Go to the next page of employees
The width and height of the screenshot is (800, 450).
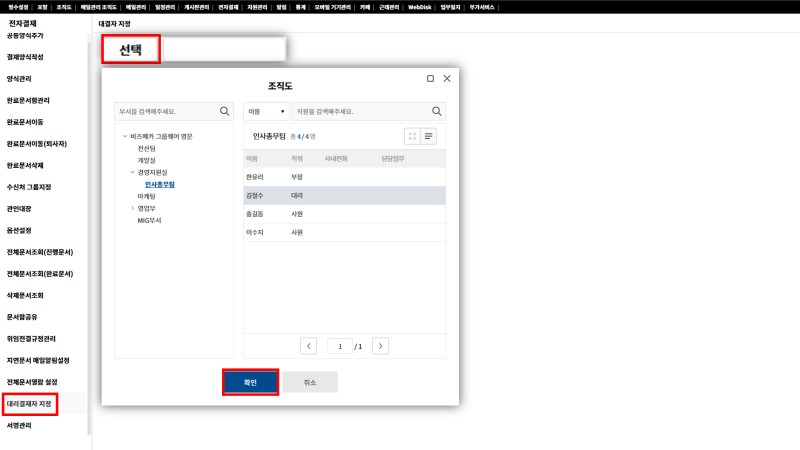(379, 346)
